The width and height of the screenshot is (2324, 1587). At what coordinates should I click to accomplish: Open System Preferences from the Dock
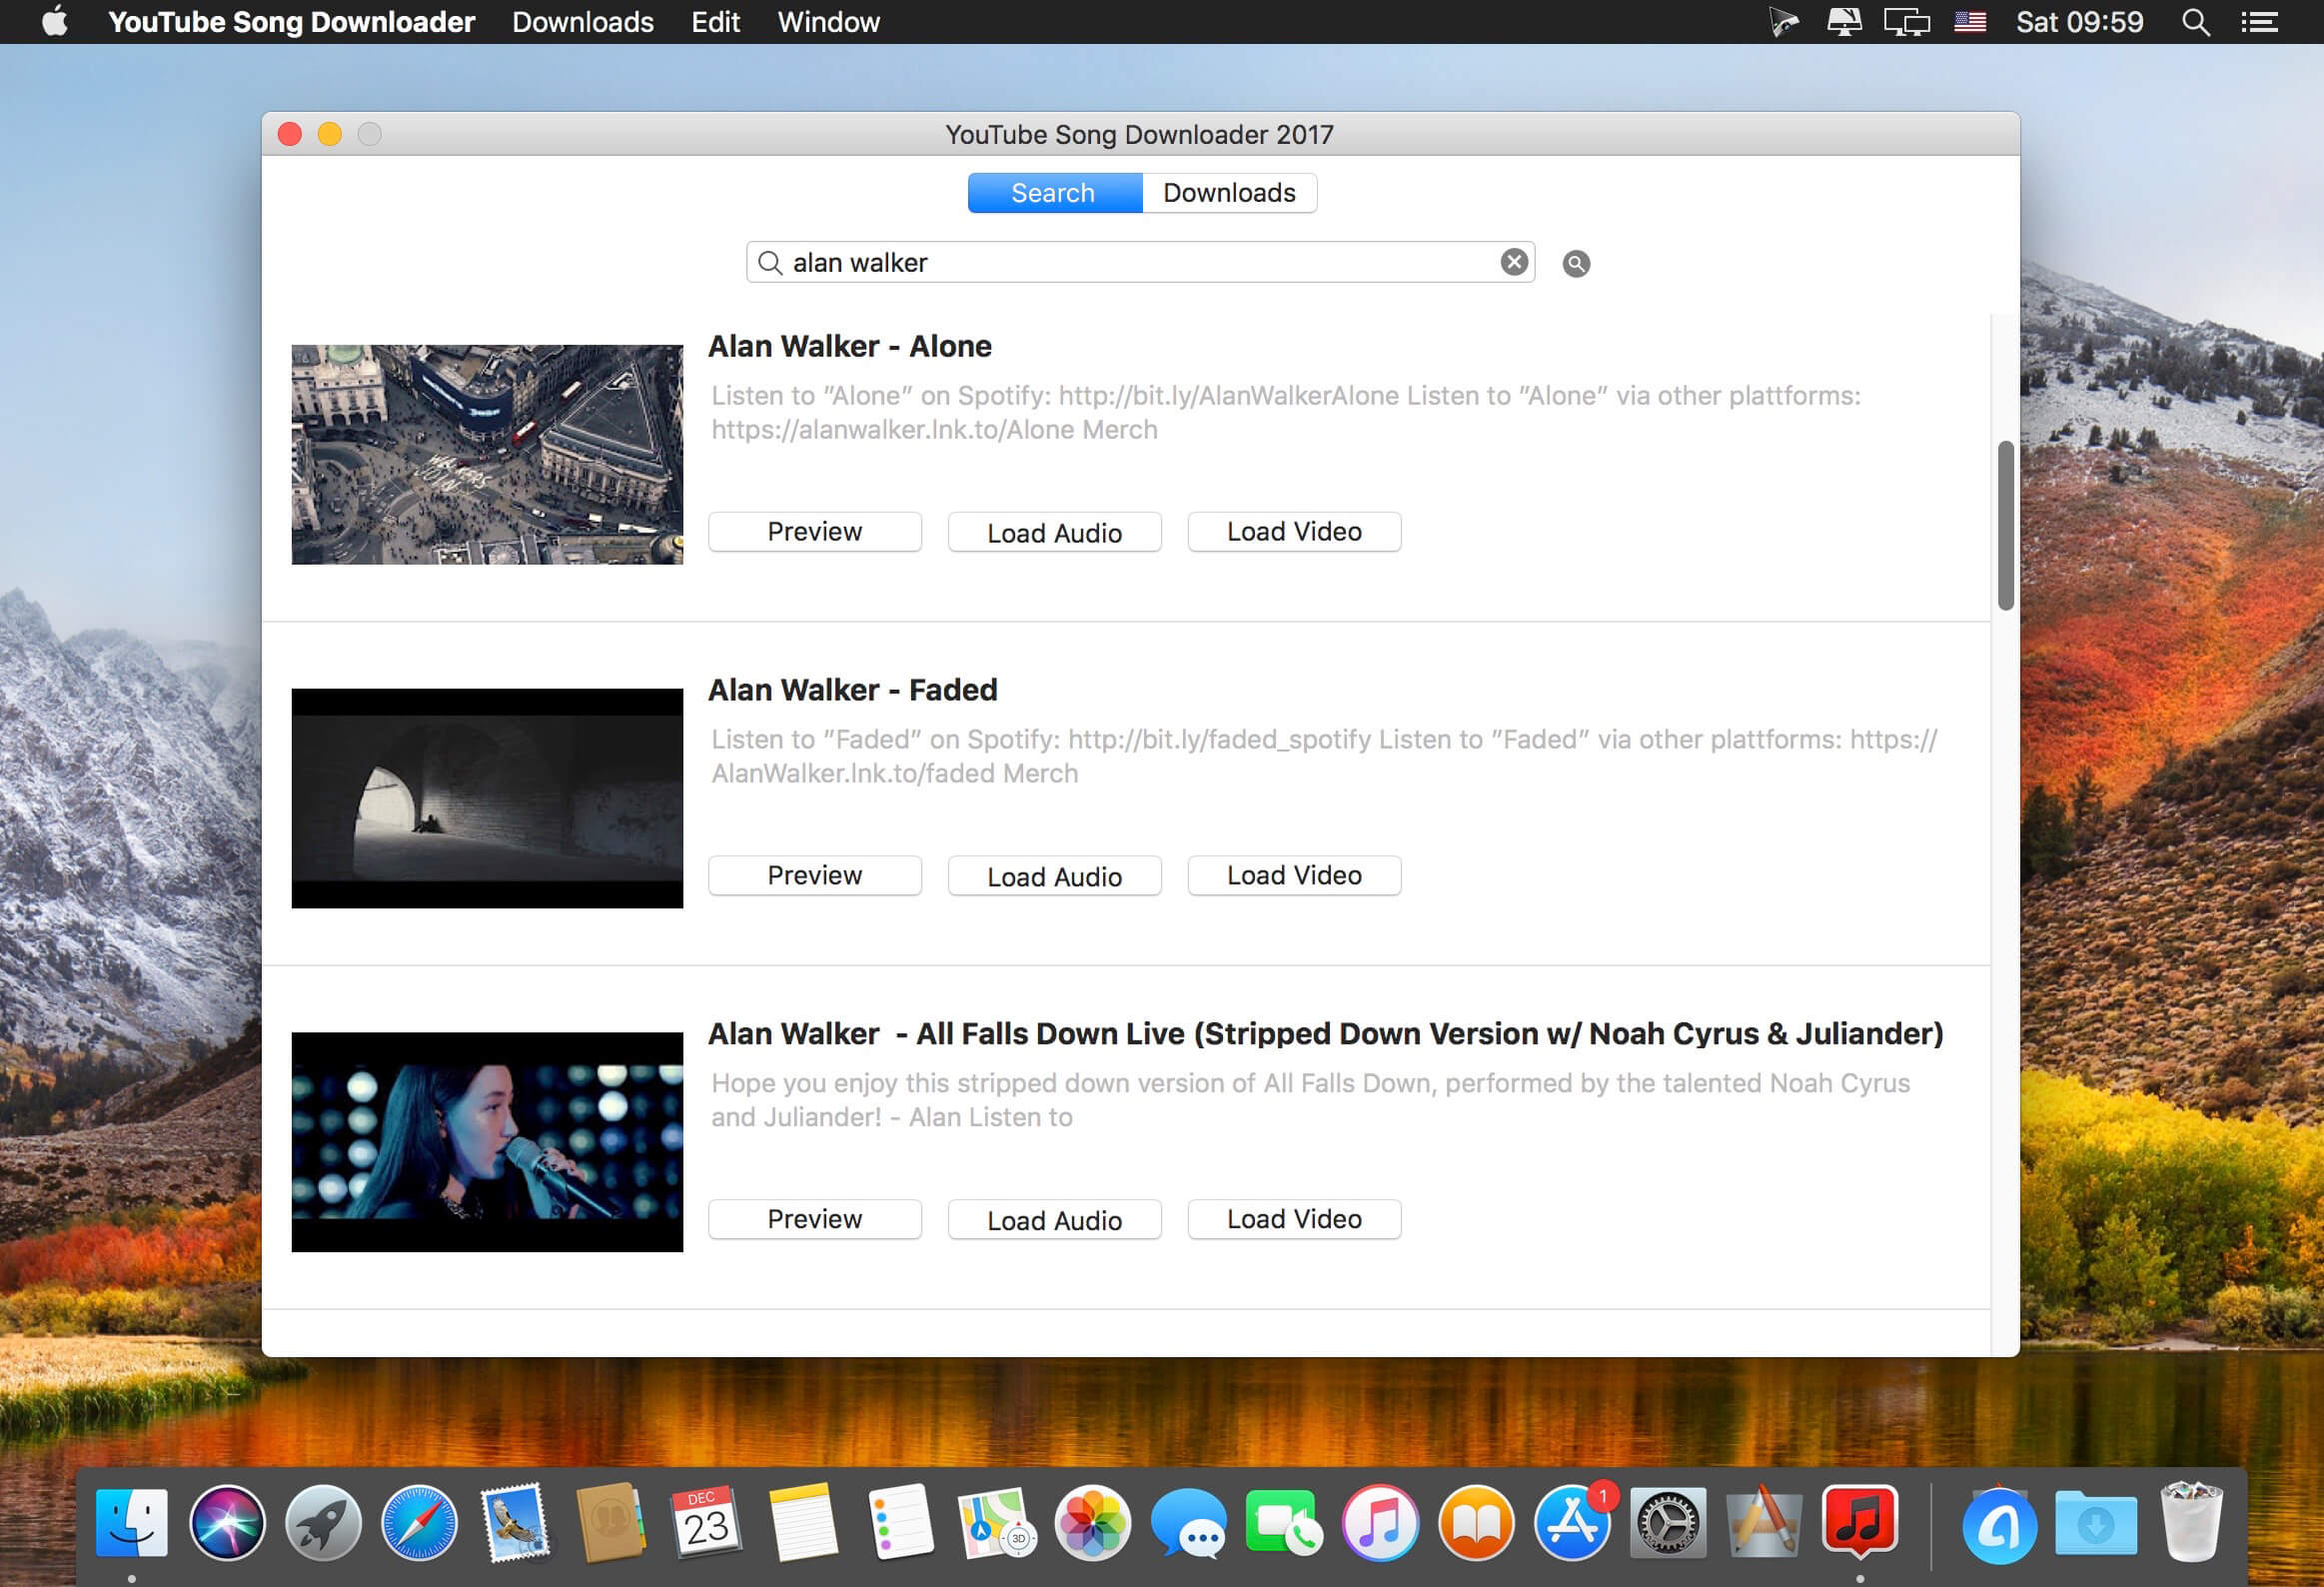[1668, 1523]
